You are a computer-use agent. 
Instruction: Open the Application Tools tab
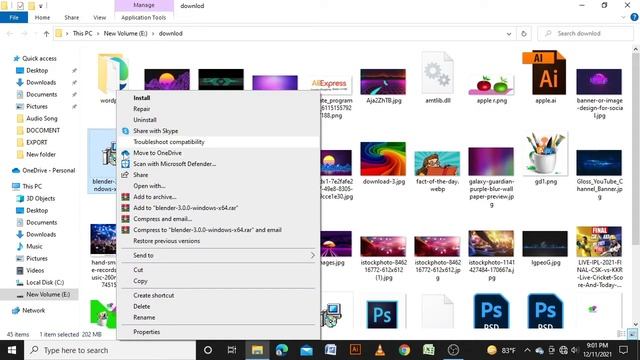(144, 18)
